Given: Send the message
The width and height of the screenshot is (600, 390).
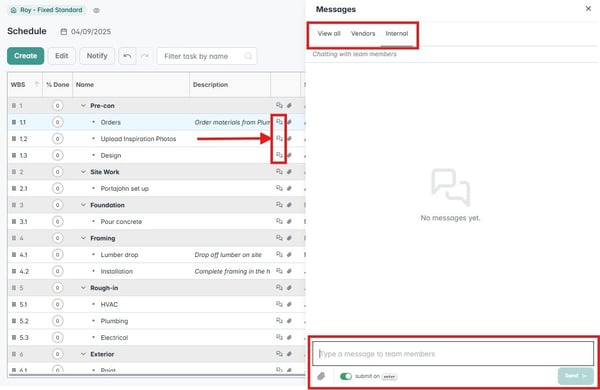Looking at the screenshot, I should point(576,376).
